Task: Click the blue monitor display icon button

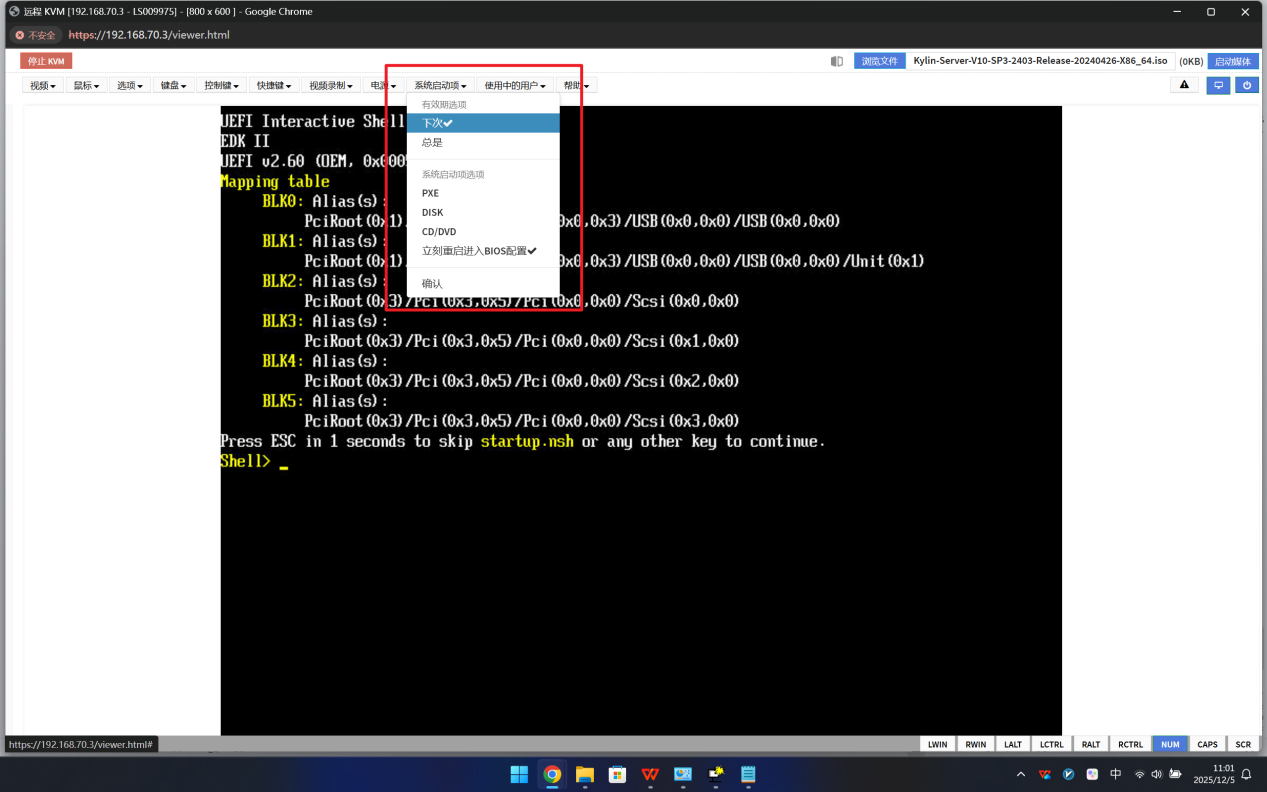Action: tap(1218, 85)
